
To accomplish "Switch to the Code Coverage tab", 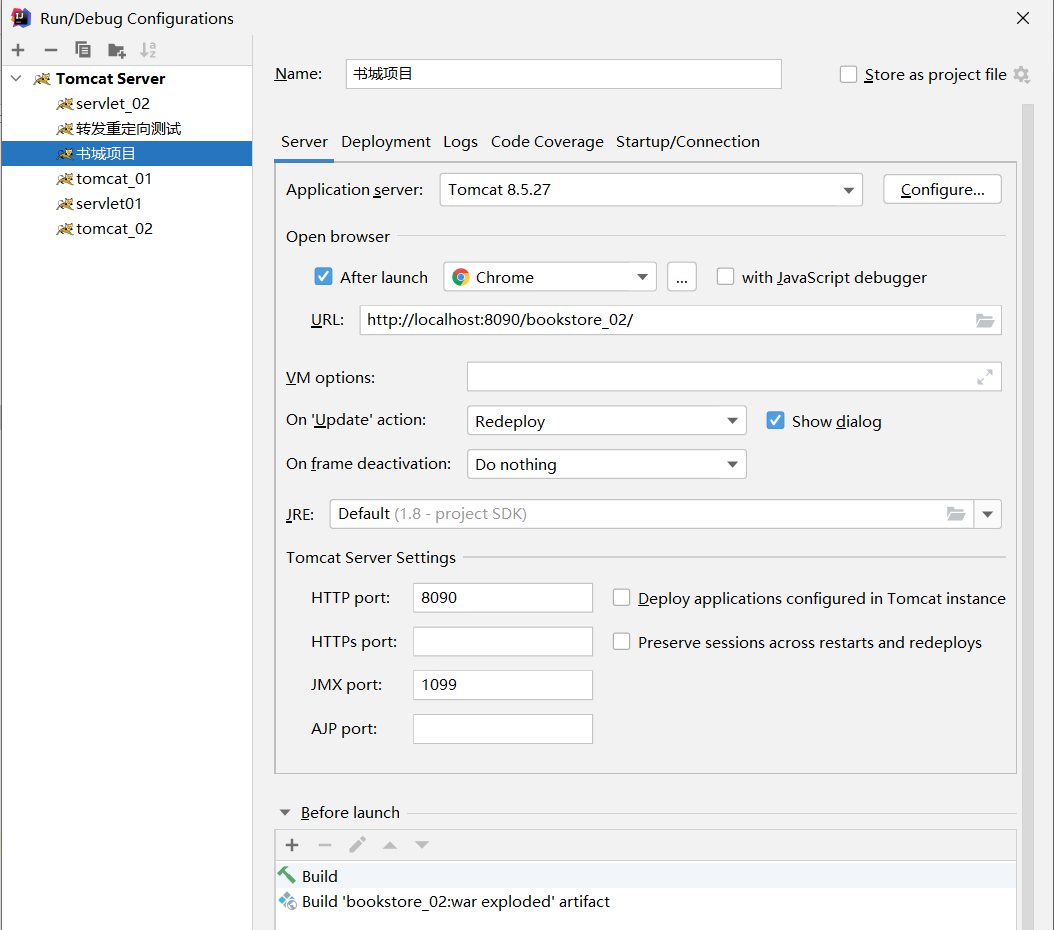I will [x=547, y=142].
